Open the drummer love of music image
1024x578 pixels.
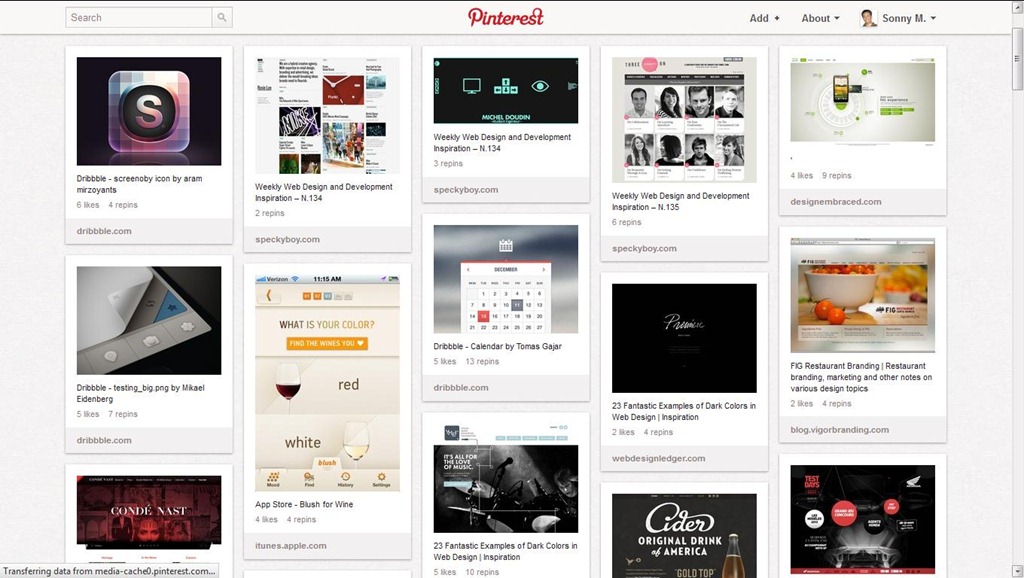pos(505,478)
